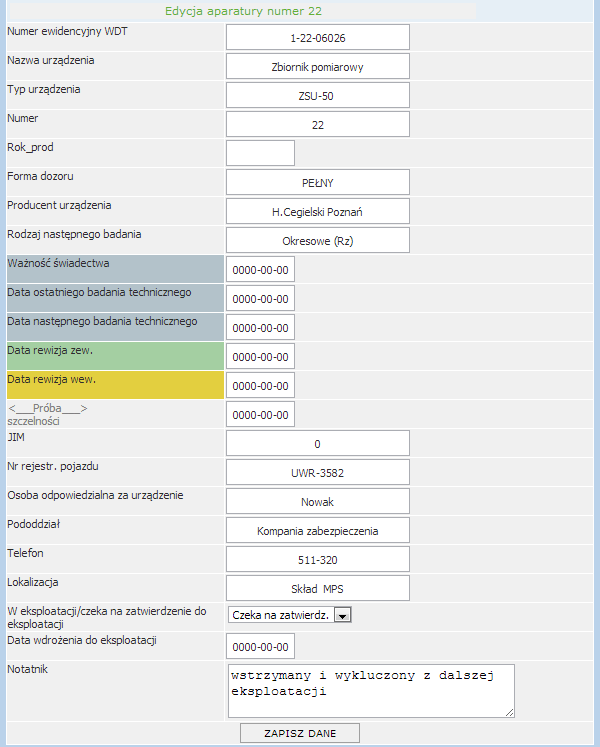Click the Numer field containing 22

317,124
